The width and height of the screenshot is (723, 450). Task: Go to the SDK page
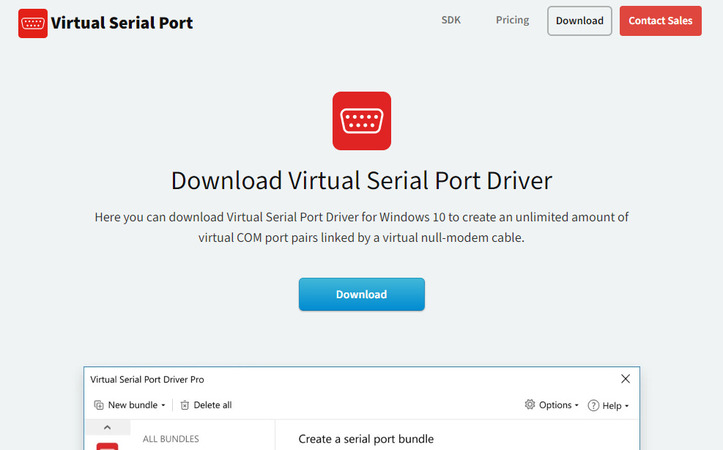451,20
